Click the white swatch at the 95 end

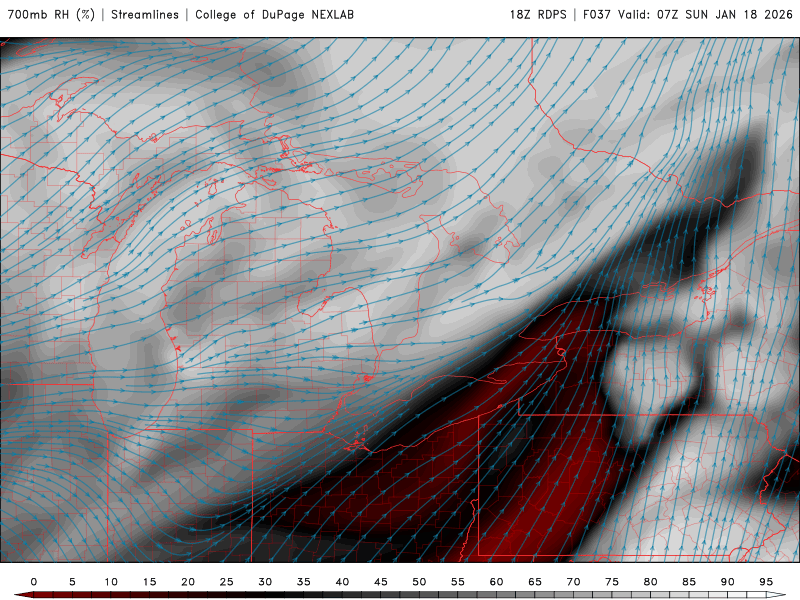click(x=776, y=595)
